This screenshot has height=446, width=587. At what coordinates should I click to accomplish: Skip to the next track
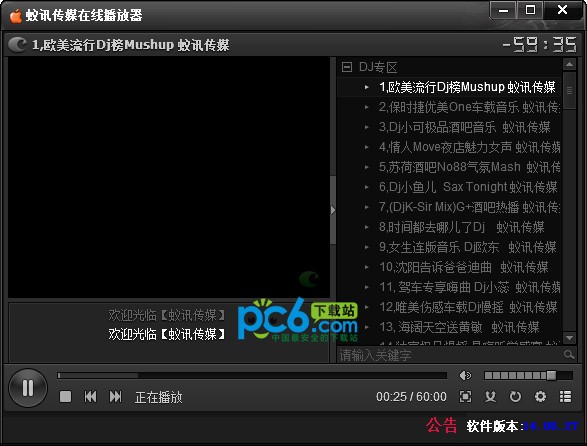(x=115, y=397)
